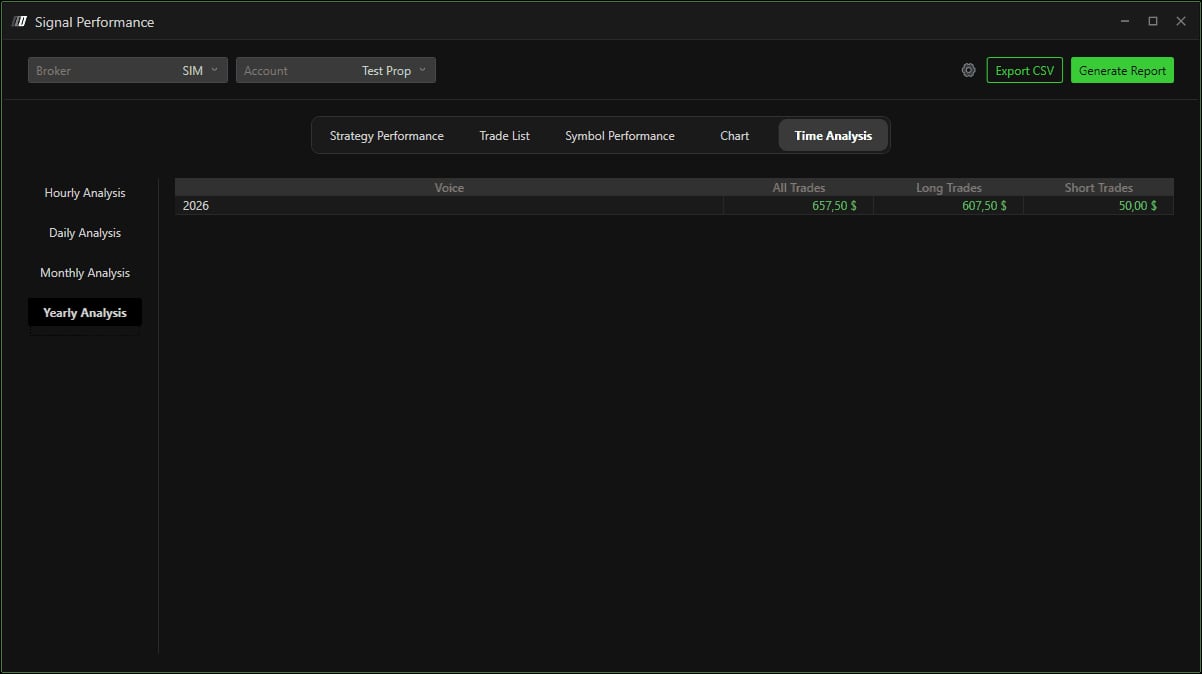
Task: Switch to the Strategy Performance tab
Action: pyautogui.click(x=386, y=136)
